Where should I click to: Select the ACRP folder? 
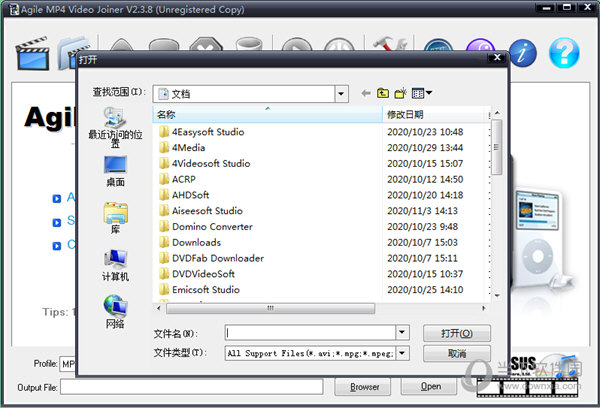178,179
